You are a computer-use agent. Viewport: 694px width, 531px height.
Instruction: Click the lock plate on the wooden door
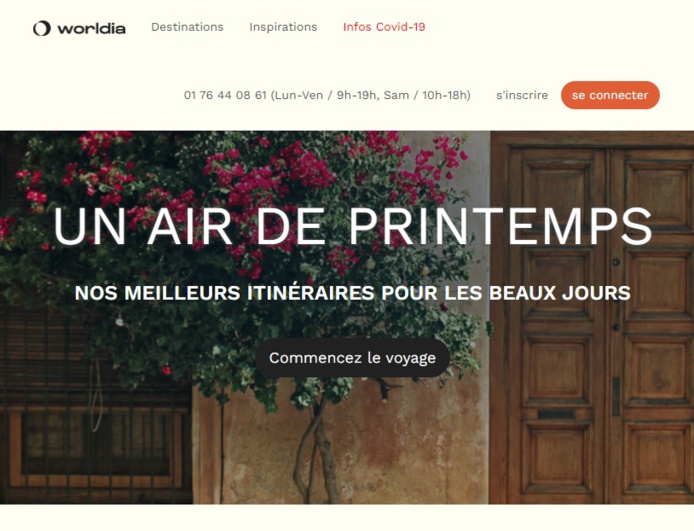pyautogui.click(x=616, y=396)
